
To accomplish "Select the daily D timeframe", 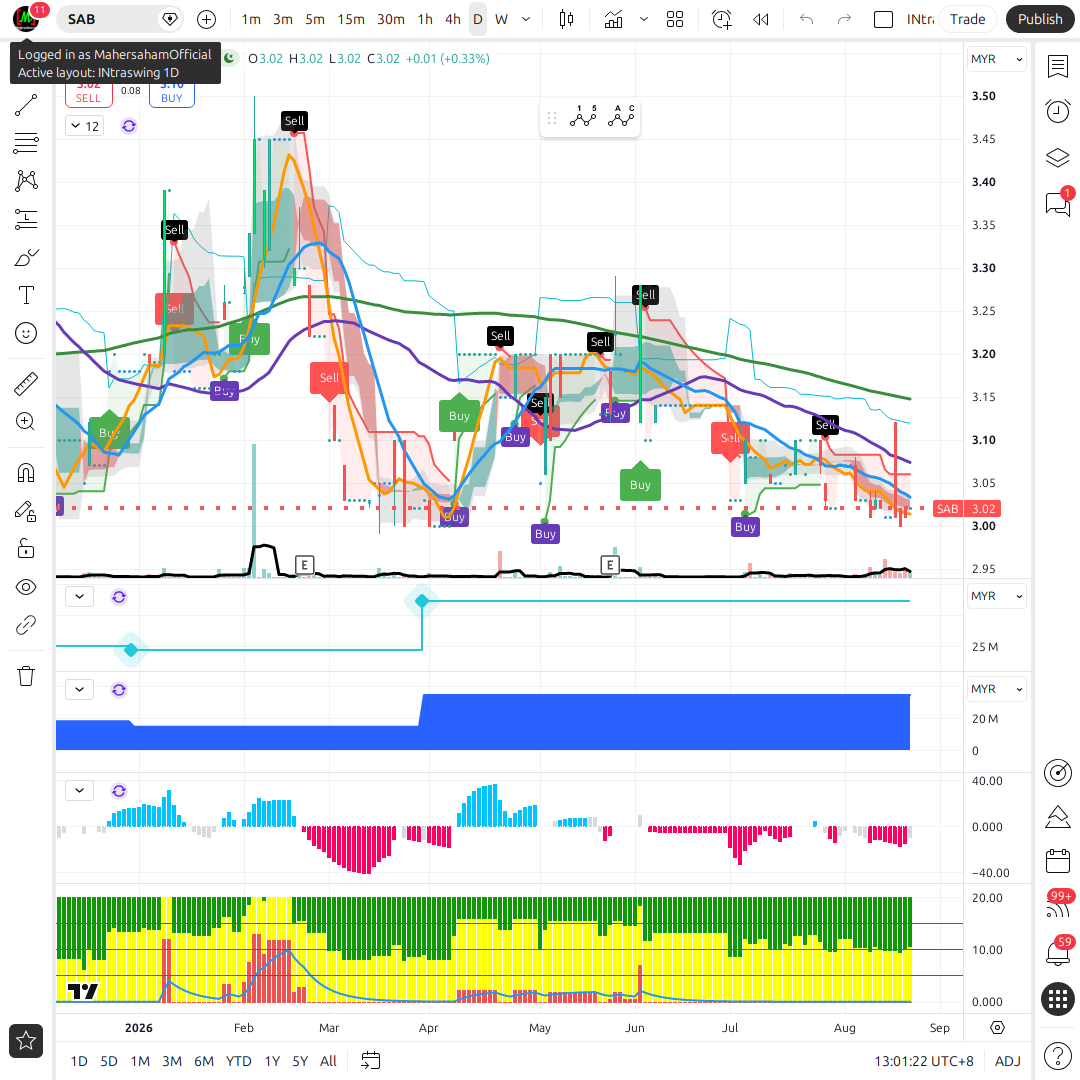I will click(477, 19).
